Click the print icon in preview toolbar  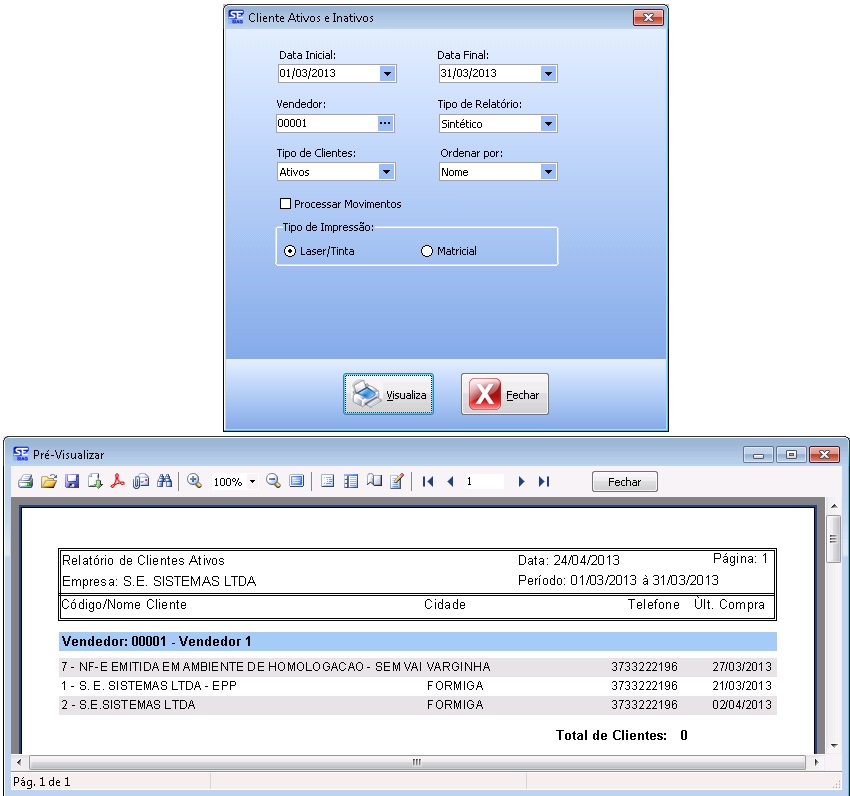click(x=25, y=482)
